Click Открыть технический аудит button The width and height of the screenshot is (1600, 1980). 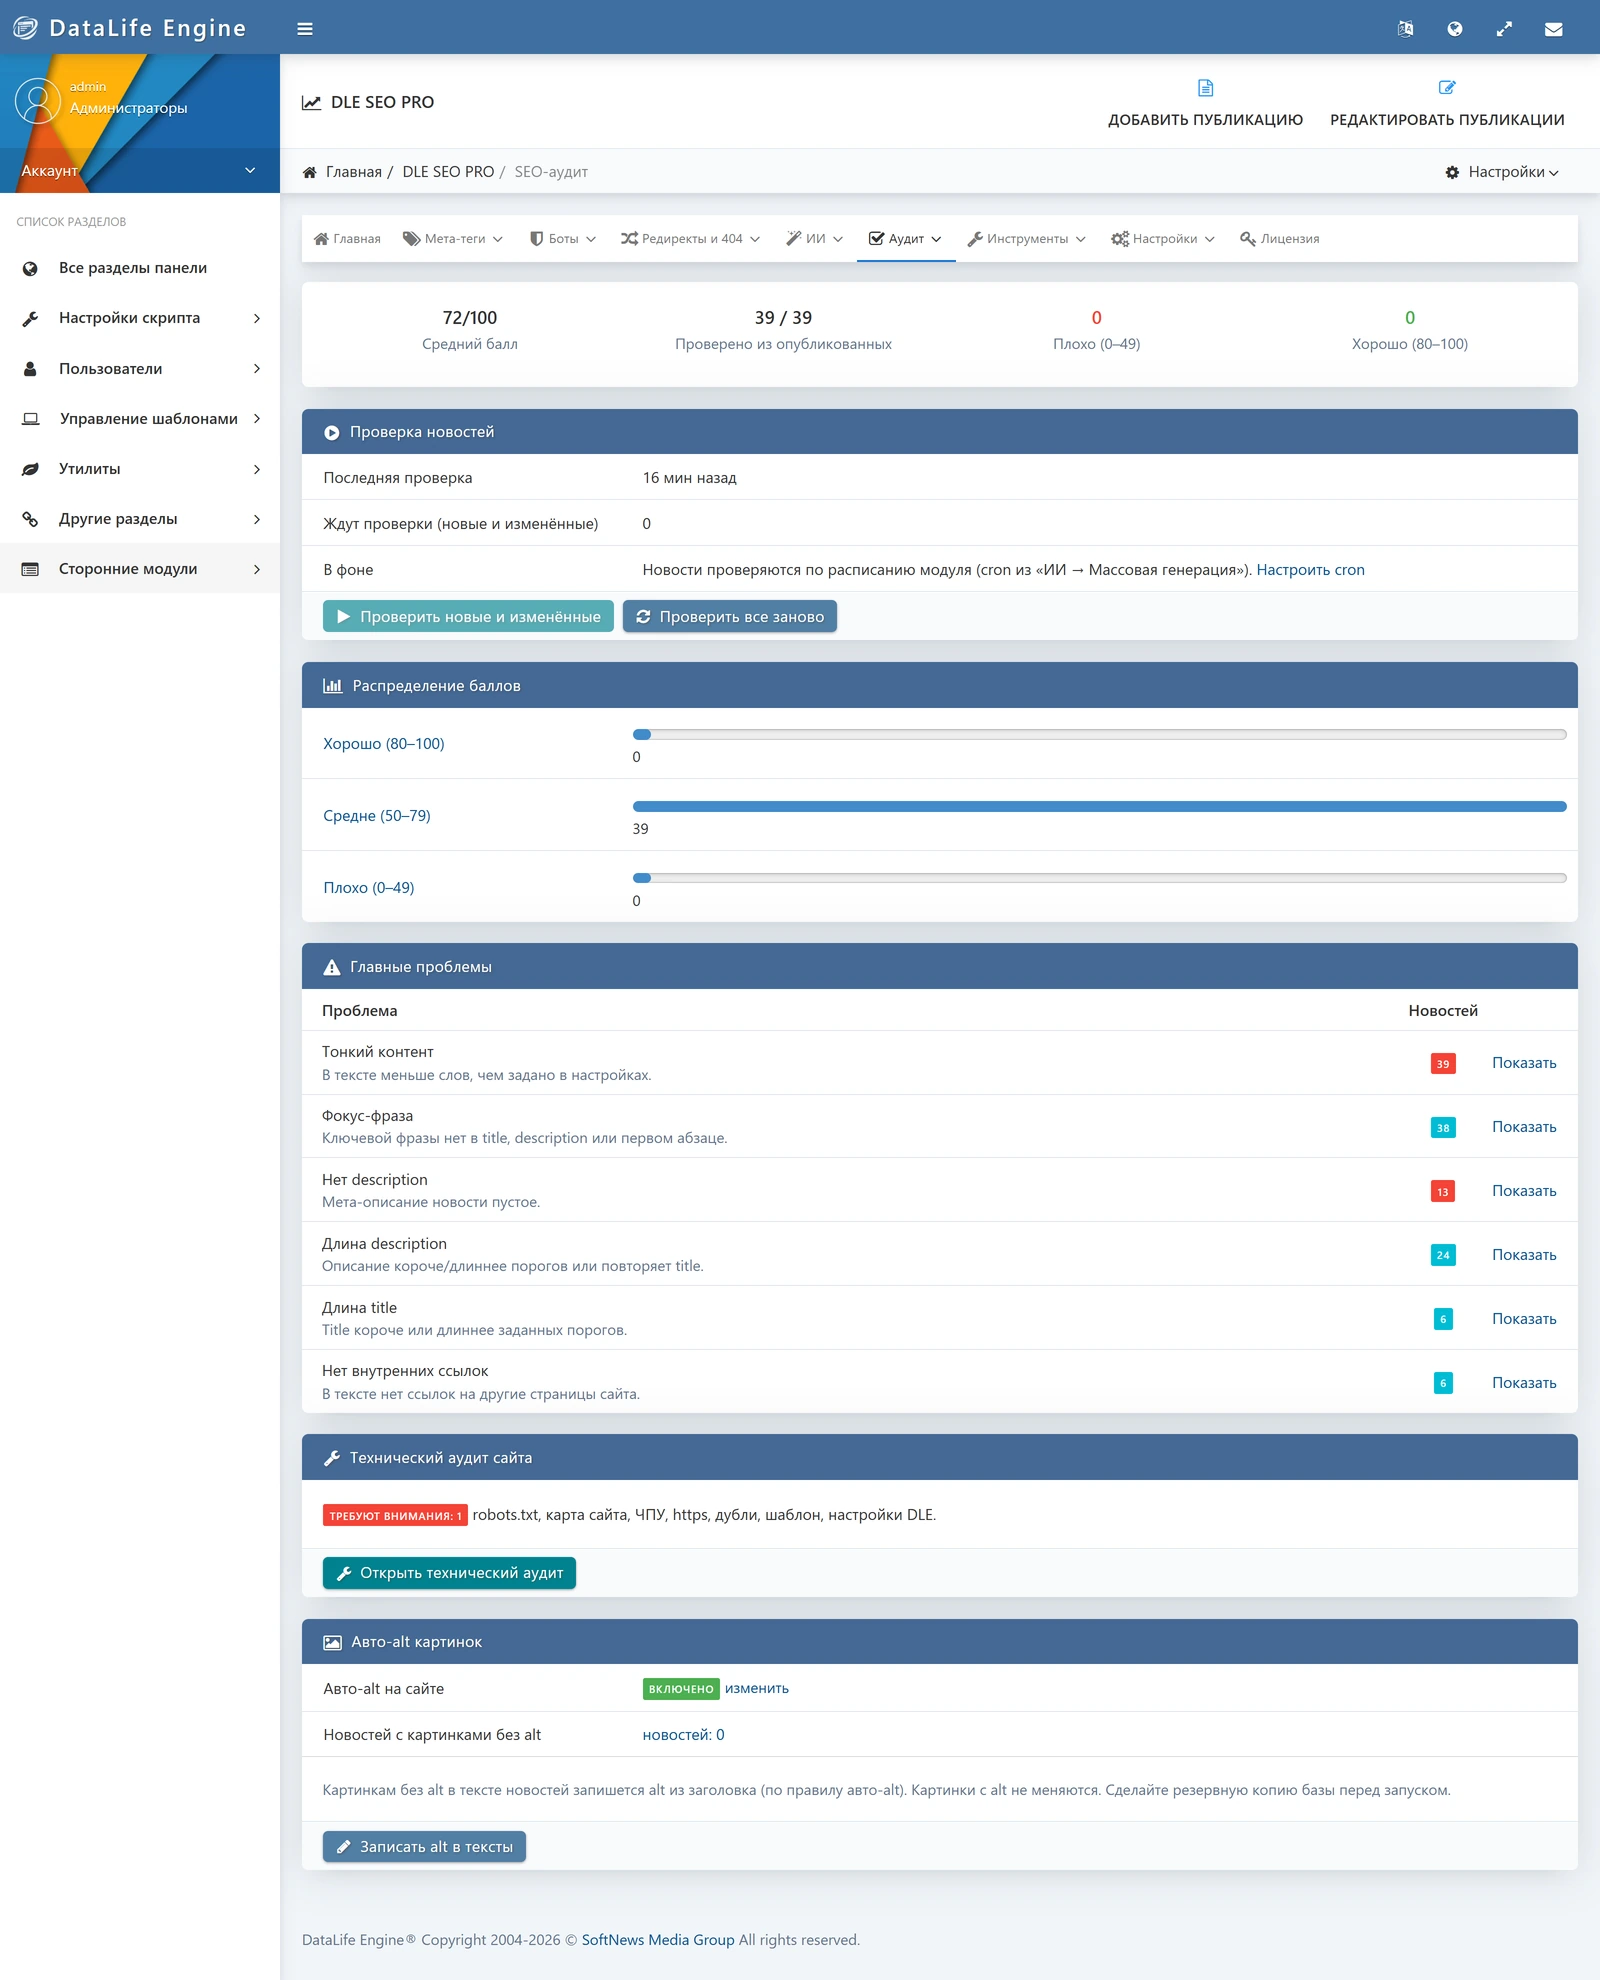[x=449, y=1573]
